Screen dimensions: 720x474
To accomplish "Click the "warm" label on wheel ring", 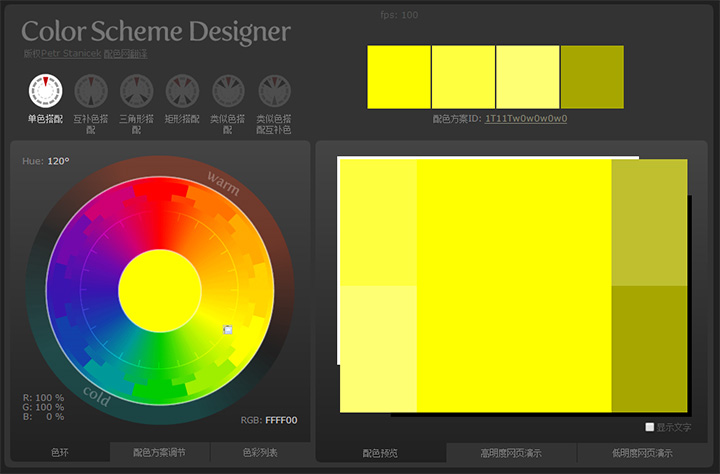I will click(223, 183).
